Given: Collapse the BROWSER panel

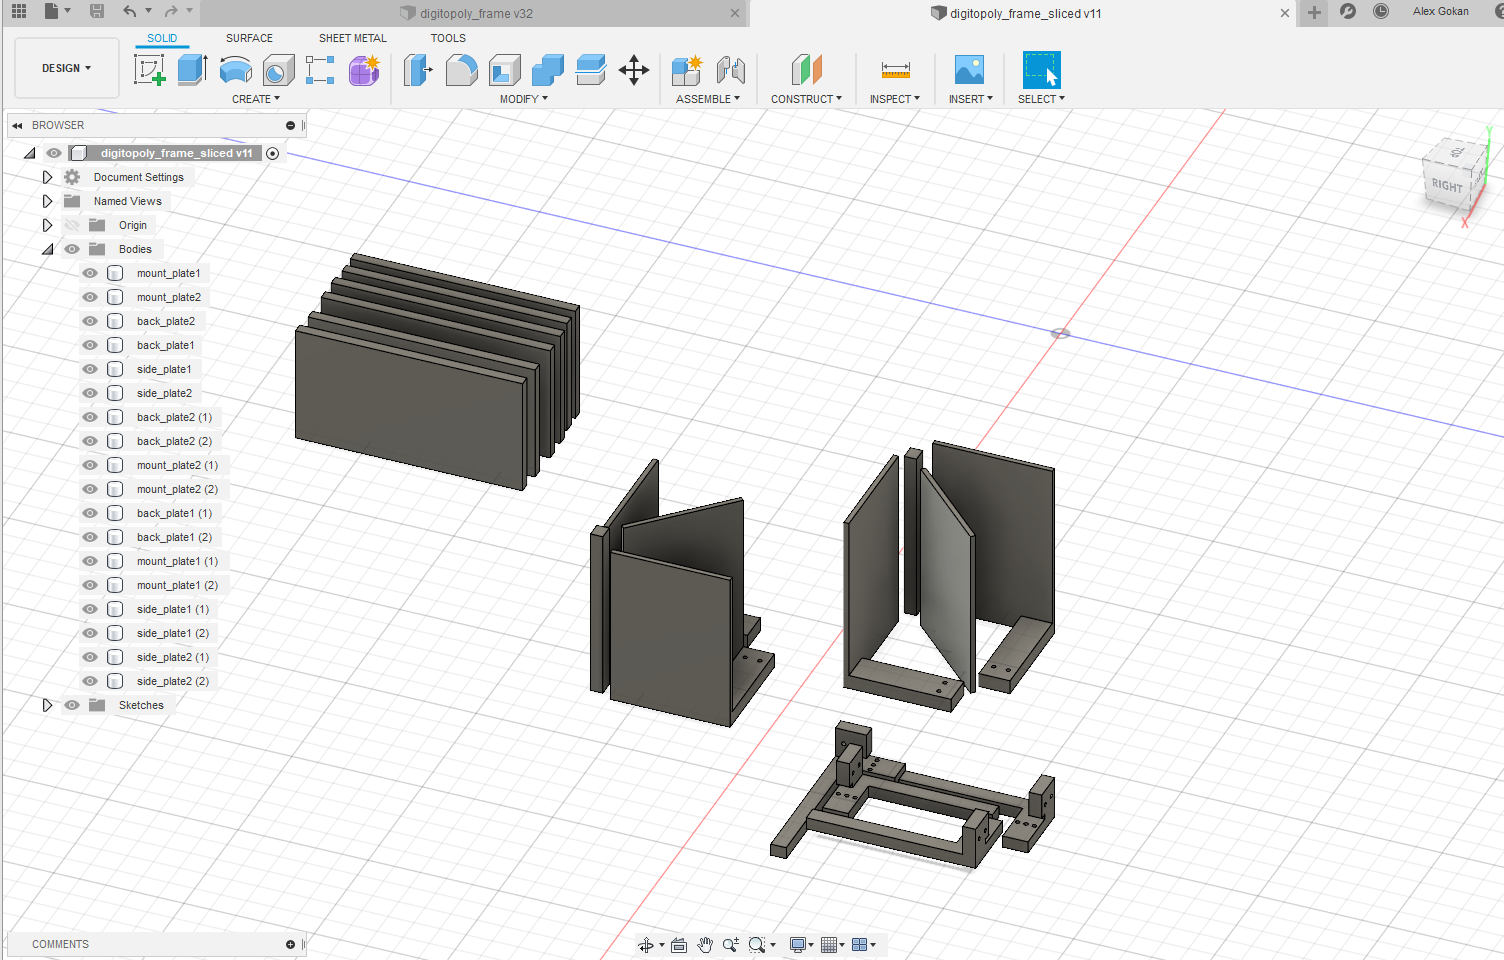Looking at the screenshot, I should tap(17, 125).
